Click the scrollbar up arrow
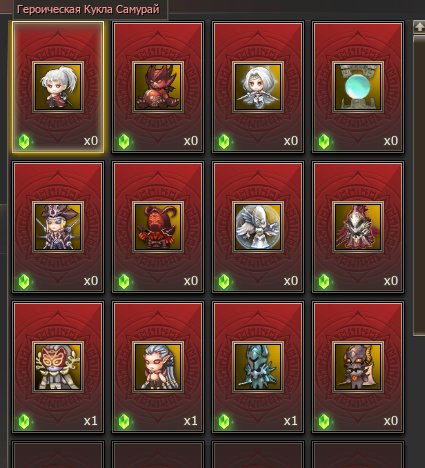 419,27
